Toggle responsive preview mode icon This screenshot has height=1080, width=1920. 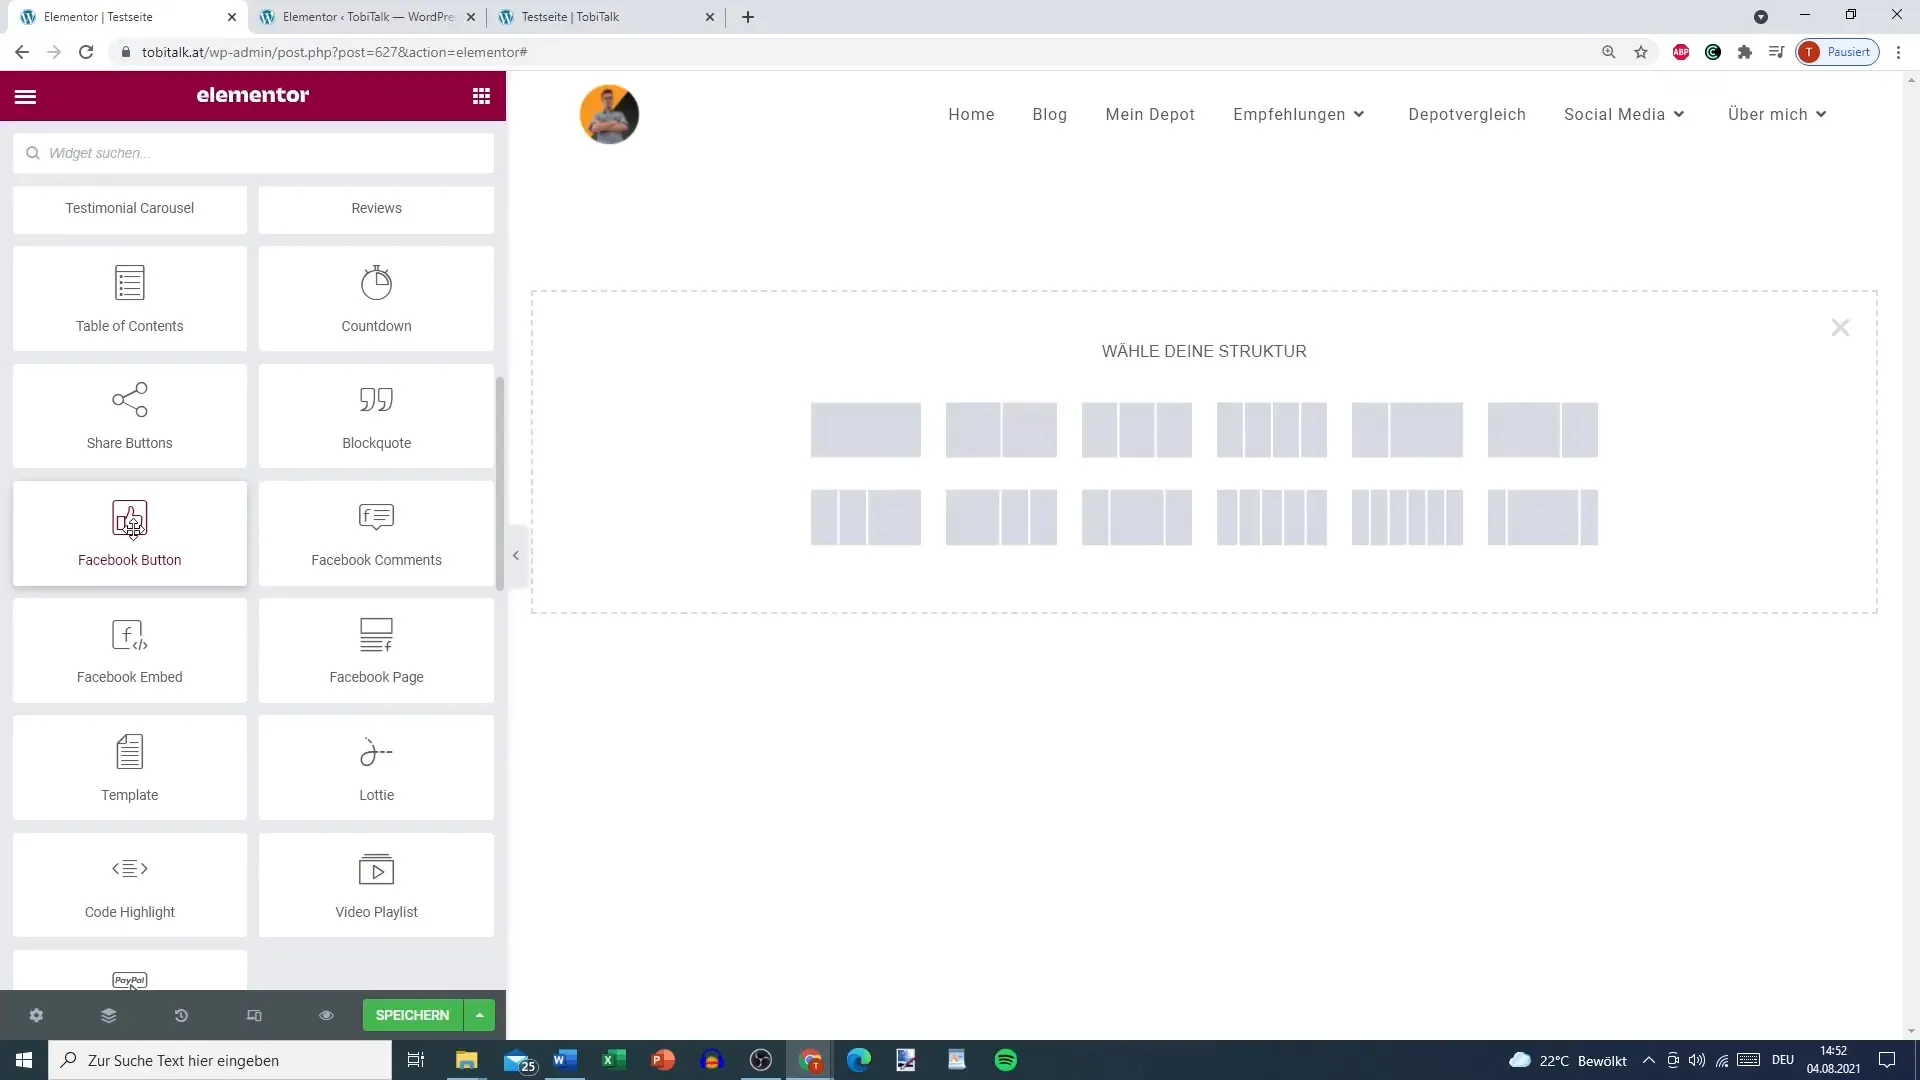pos(253,1015)
